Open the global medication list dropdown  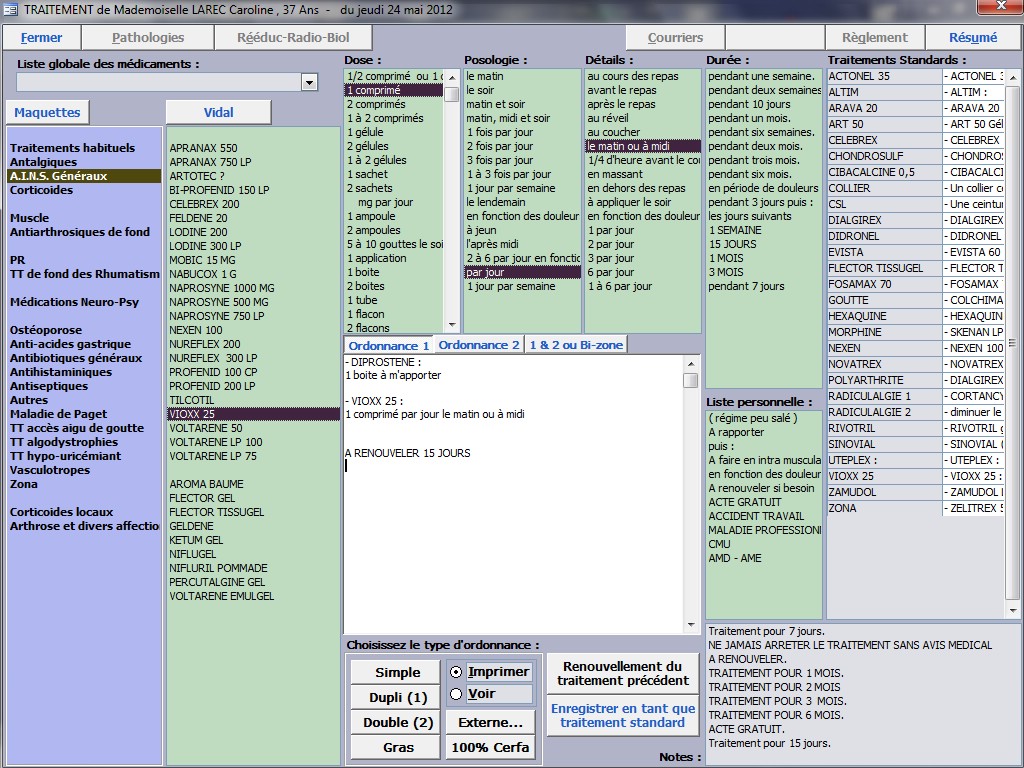pos(309,83)
